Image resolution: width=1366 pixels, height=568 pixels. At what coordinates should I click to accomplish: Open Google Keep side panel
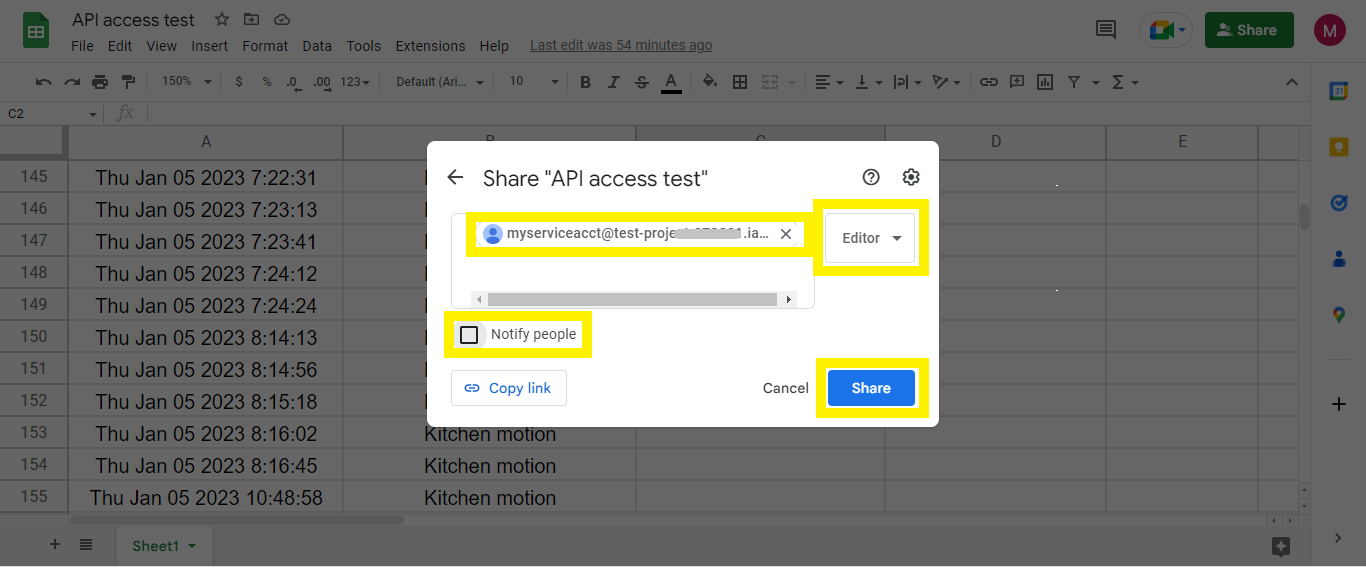[x=1339, y=147]
